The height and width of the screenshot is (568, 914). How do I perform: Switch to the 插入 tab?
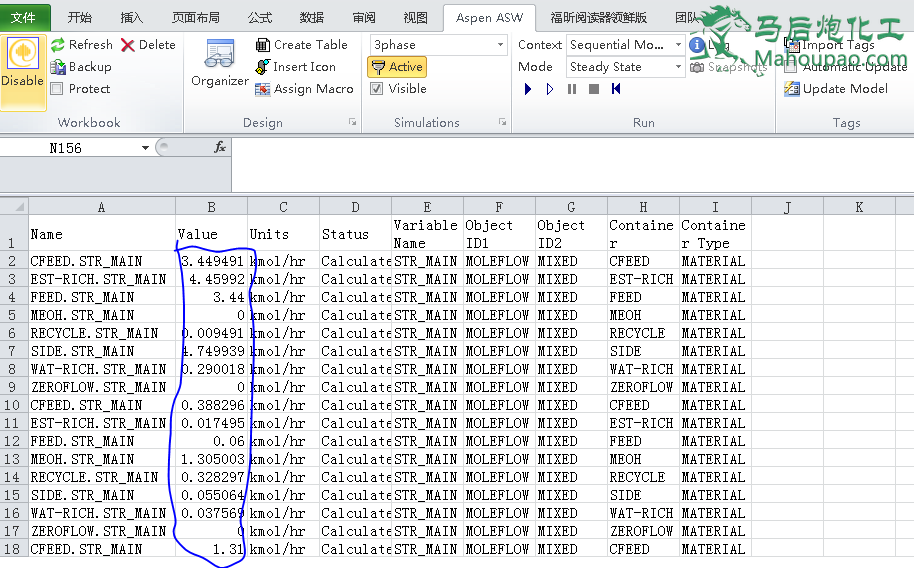point(132,17)
